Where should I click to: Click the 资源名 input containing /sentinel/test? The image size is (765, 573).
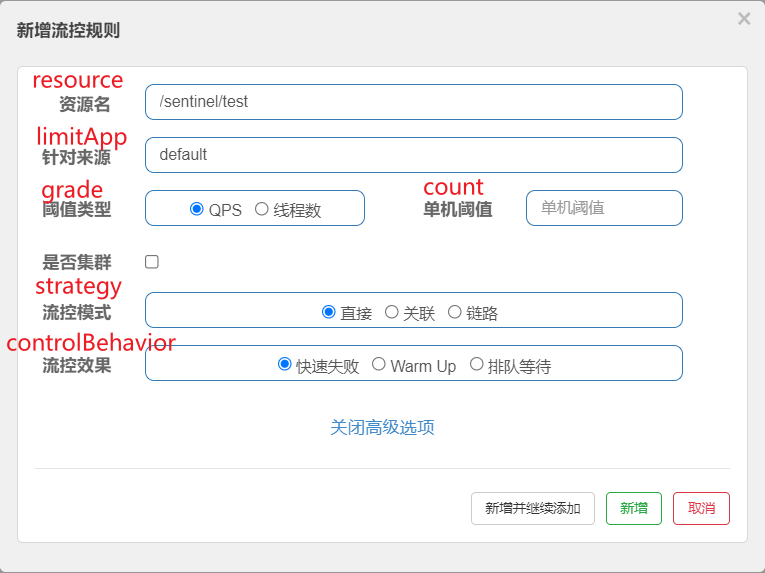(x=414, y=102)
